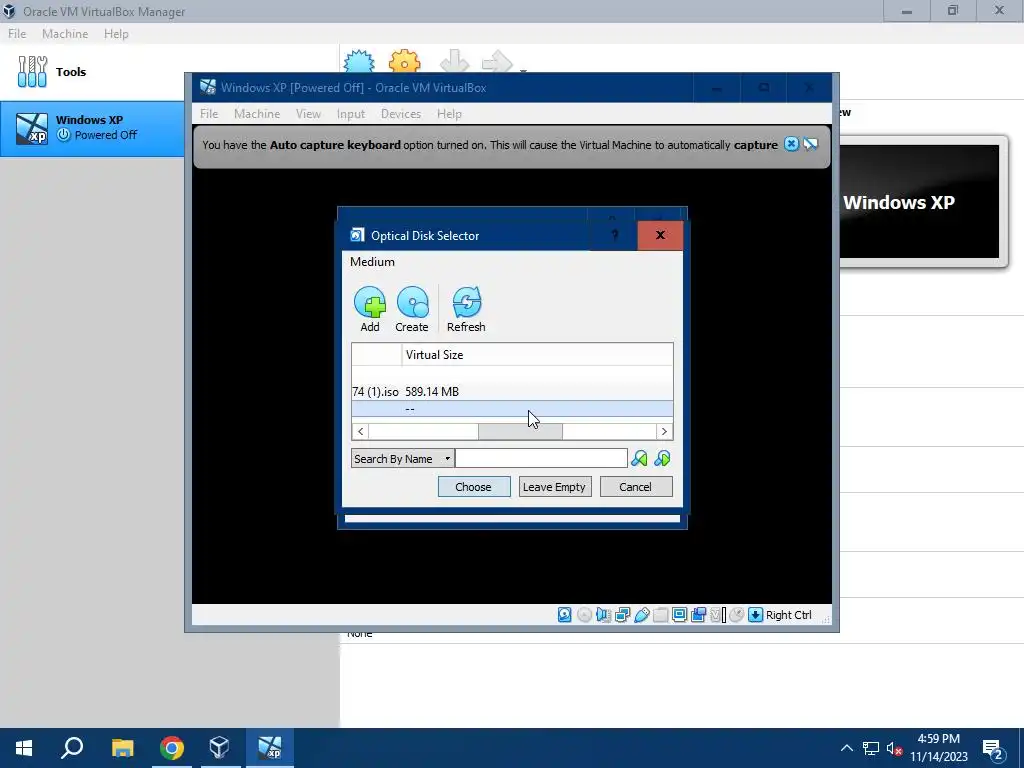Screen dimensions: 1024x768
Task: Open File Explorer from taskbar
Action: 122,748
